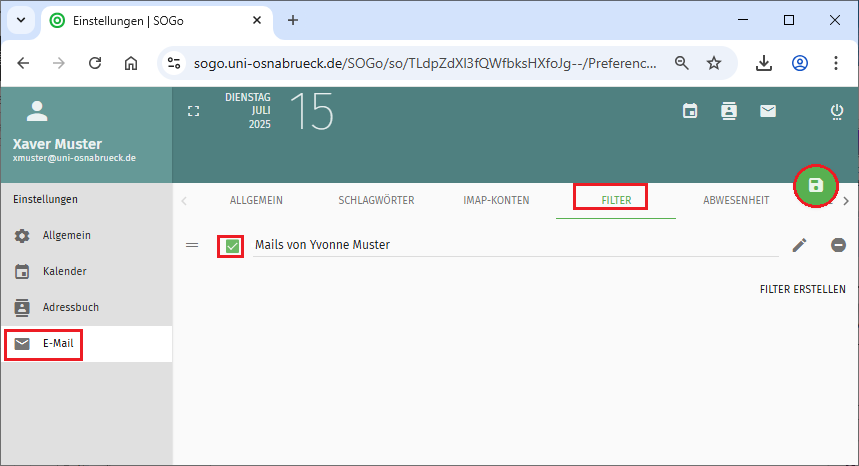Open a new browser tab
859x466 pixels.
[293, 20]
